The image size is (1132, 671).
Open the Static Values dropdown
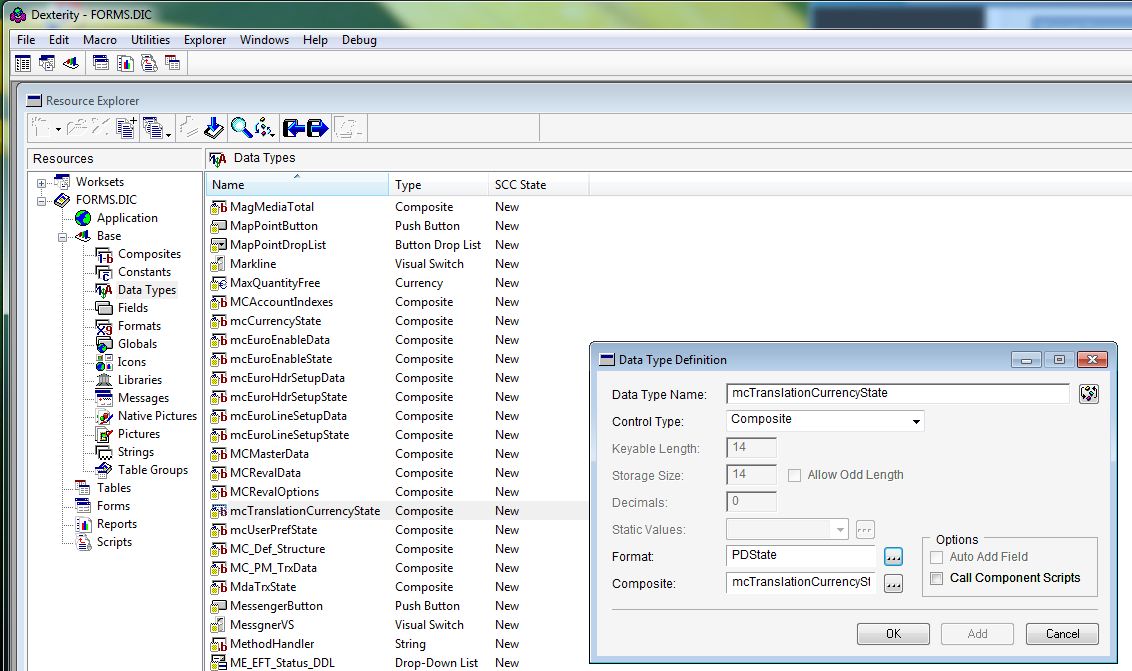[838, 530]
